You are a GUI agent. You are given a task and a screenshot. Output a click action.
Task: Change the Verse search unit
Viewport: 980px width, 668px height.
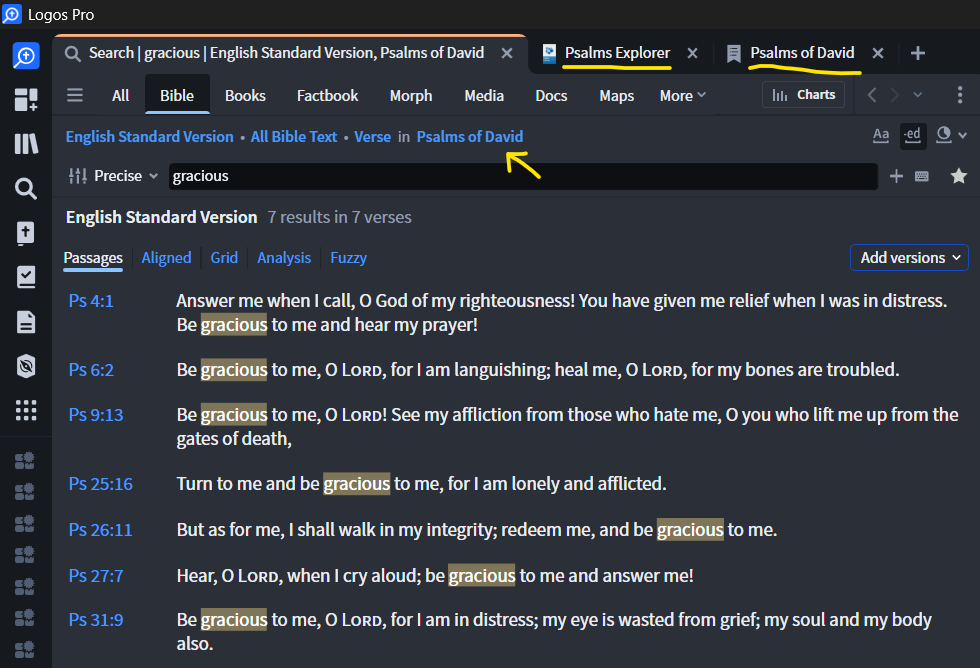tap(372, 137)
